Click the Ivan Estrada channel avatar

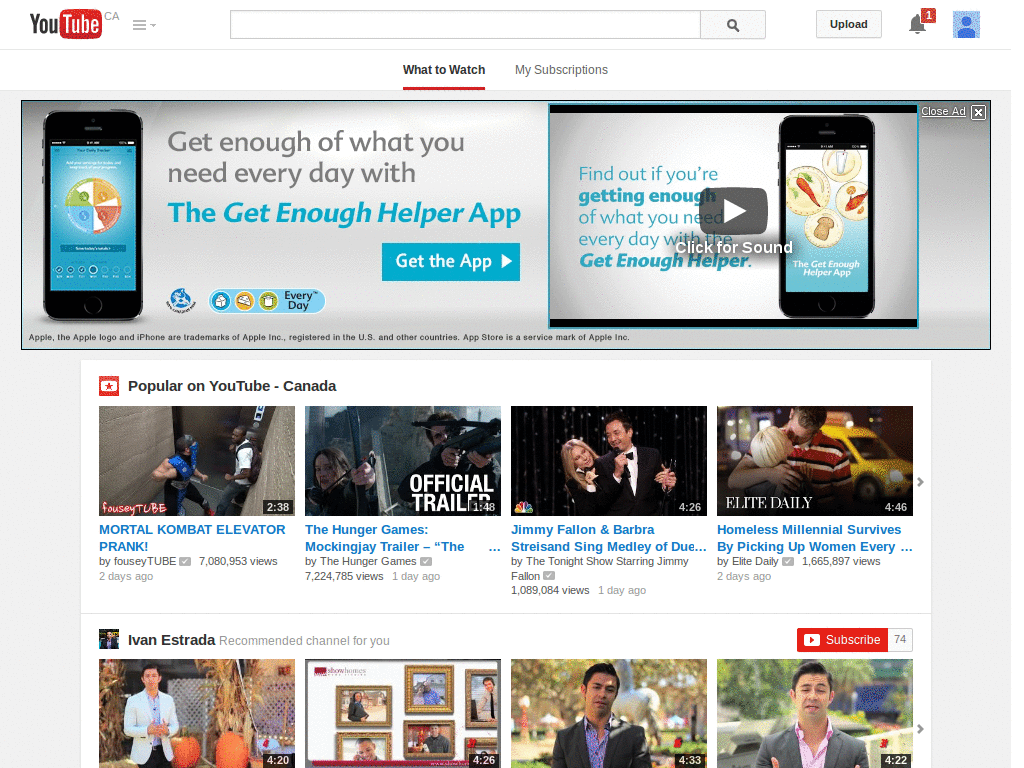[109, 639]
